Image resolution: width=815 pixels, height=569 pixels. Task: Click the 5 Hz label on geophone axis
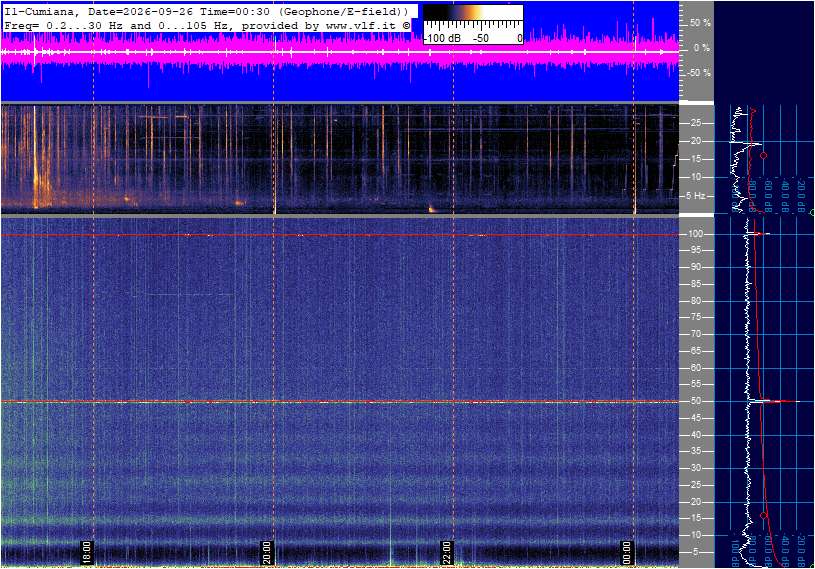coord(695,196)
